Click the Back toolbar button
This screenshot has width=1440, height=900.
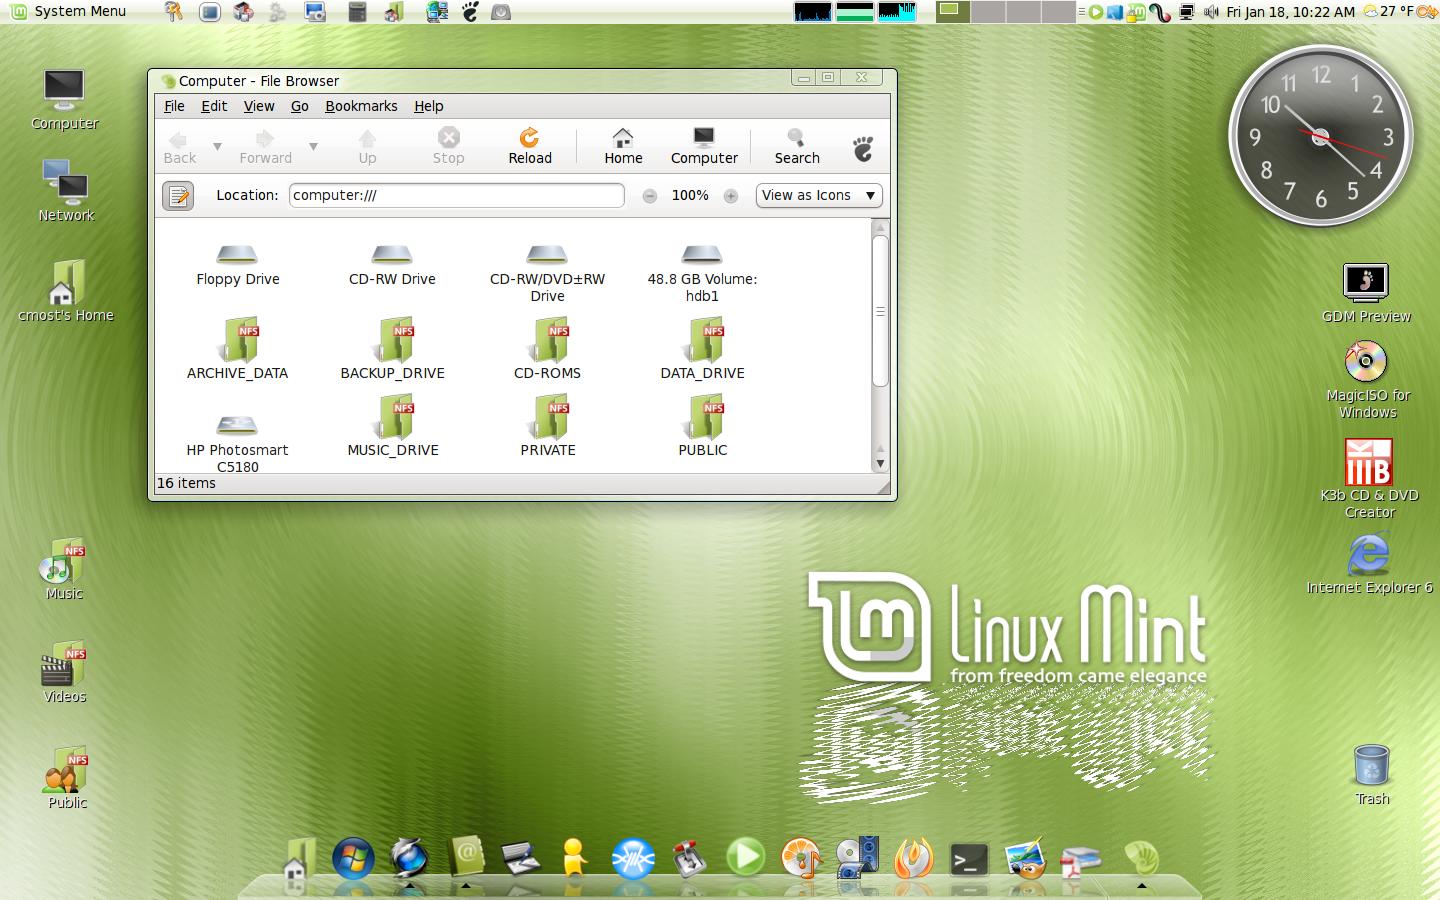180,146
